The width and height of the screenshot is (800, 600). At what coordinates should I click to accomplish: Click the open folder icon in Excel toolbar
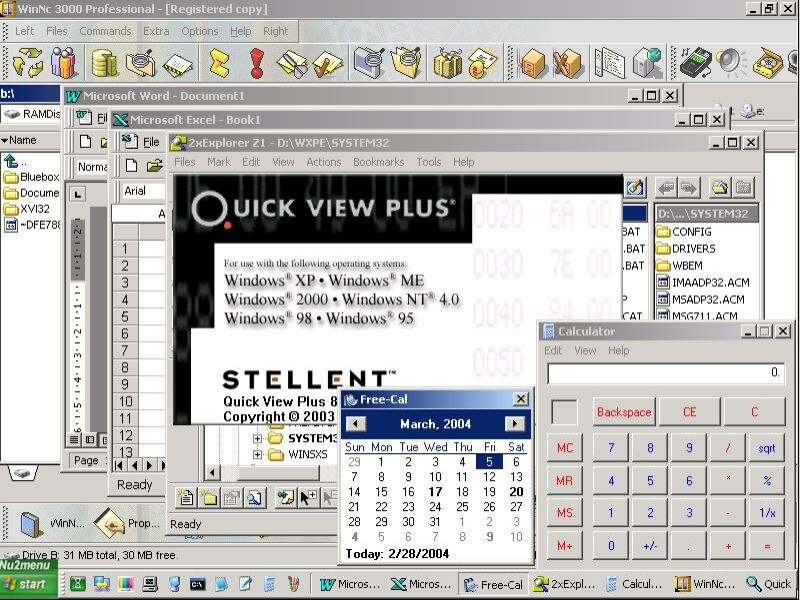tap(155, 165)
